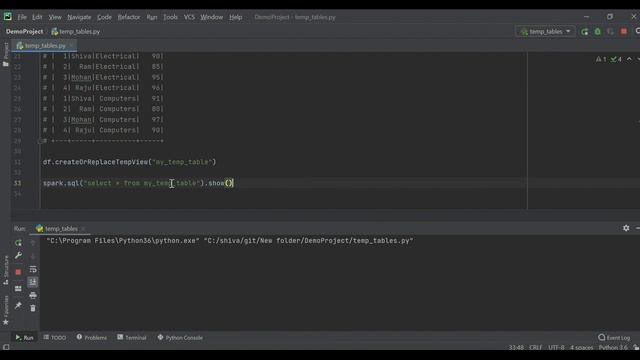Viewport: 640px width, 360px height.
Task: Open the Problems tool window
Action: 91,338
